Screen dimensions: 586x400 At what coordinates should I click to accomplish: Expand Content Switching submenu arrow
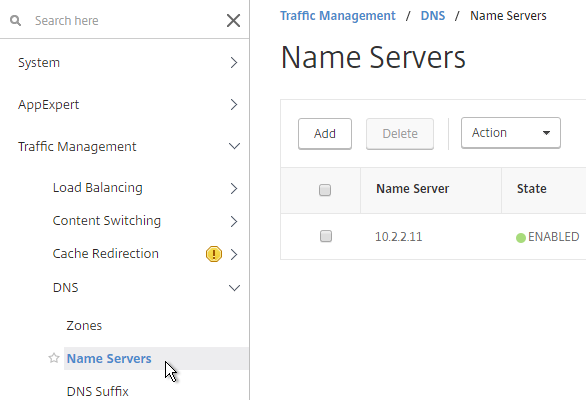pos(234,221)
